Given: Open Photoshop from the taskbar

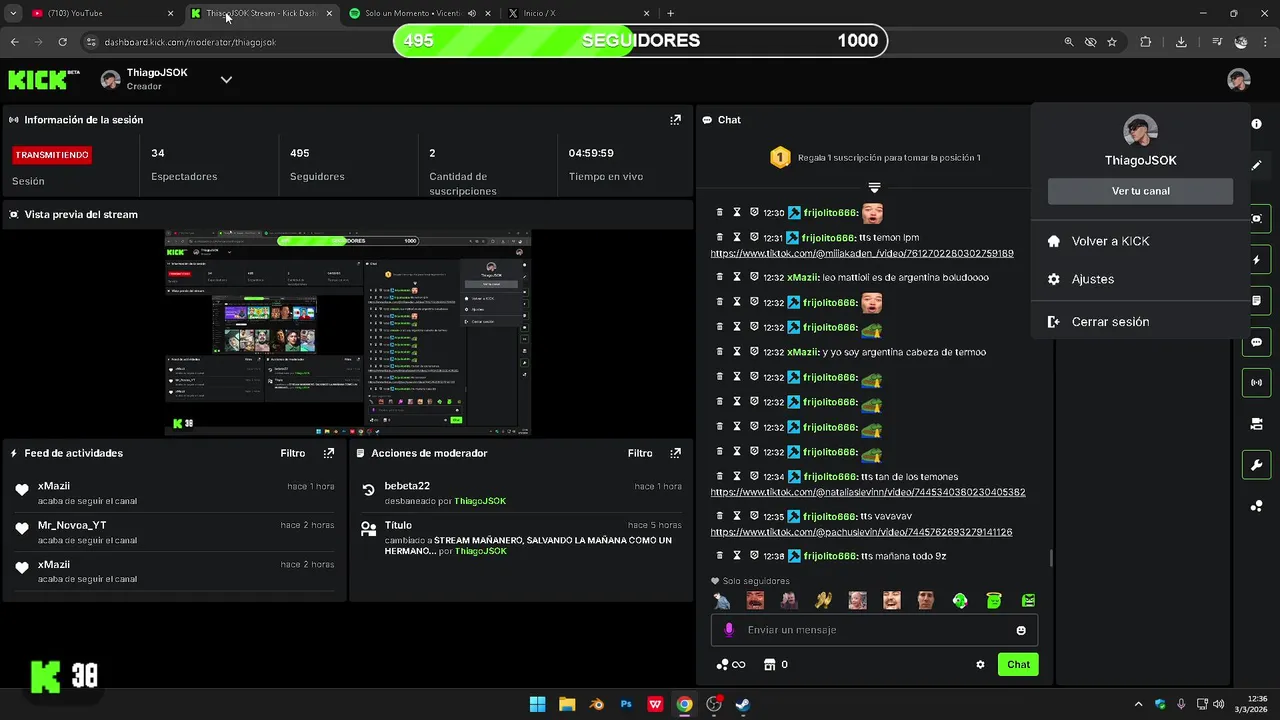Looking at the screenshot, I should coord(626,704).
